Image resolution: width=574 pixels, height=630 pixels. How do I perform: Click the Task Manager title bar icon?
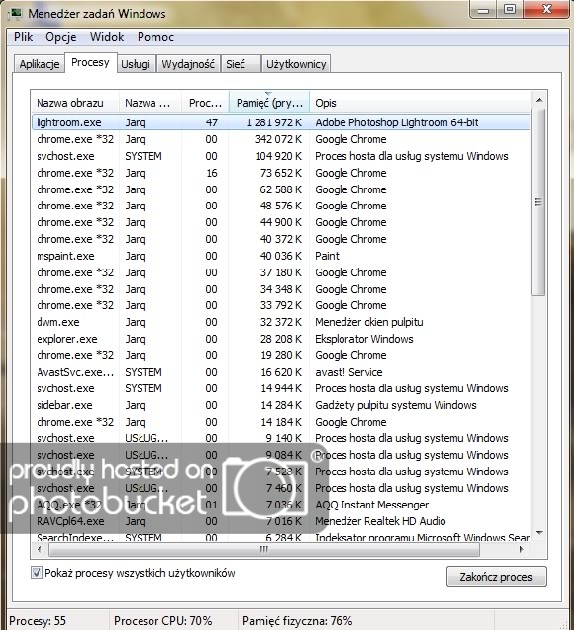[x=16, y=14]
